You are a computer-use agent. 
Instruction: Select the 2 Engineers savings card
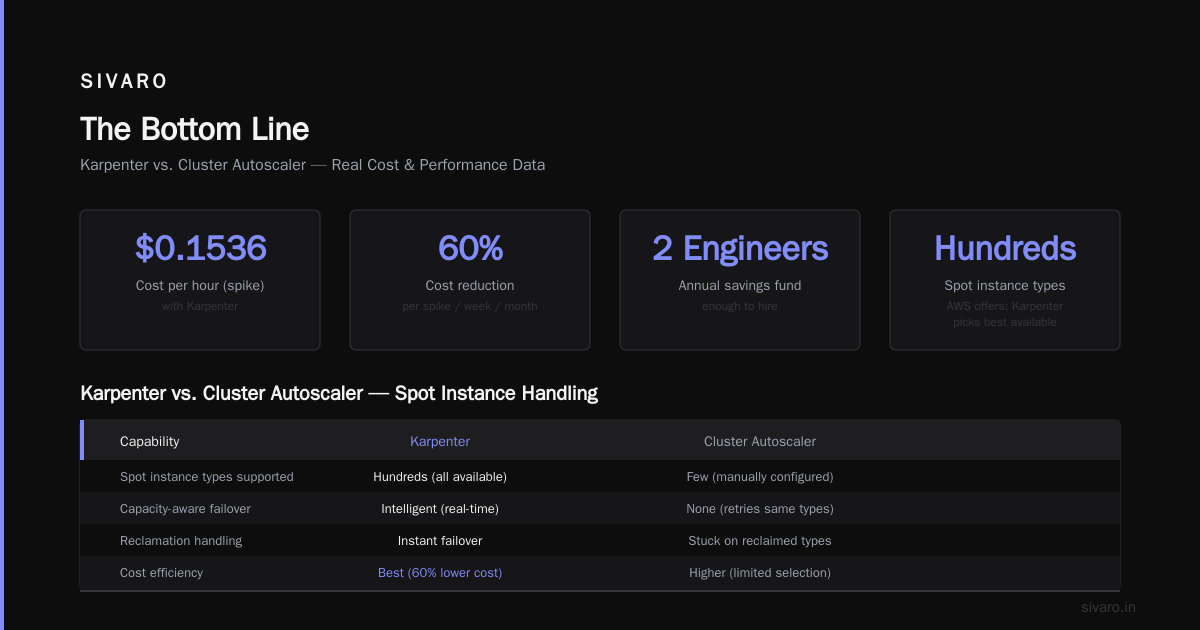coord(740,280)
